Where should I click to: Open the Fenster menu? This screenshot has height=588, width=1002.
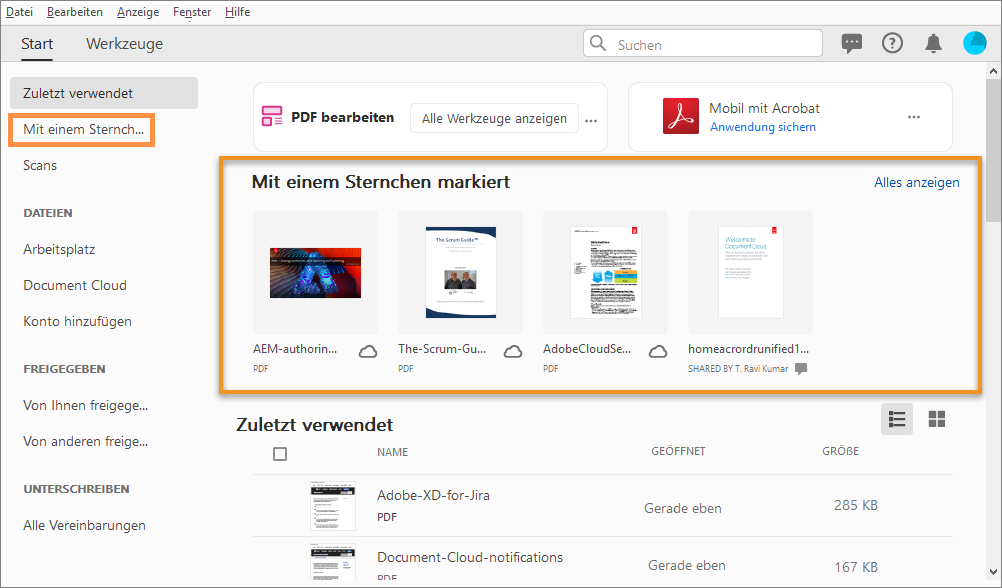(x=192, y=12)
